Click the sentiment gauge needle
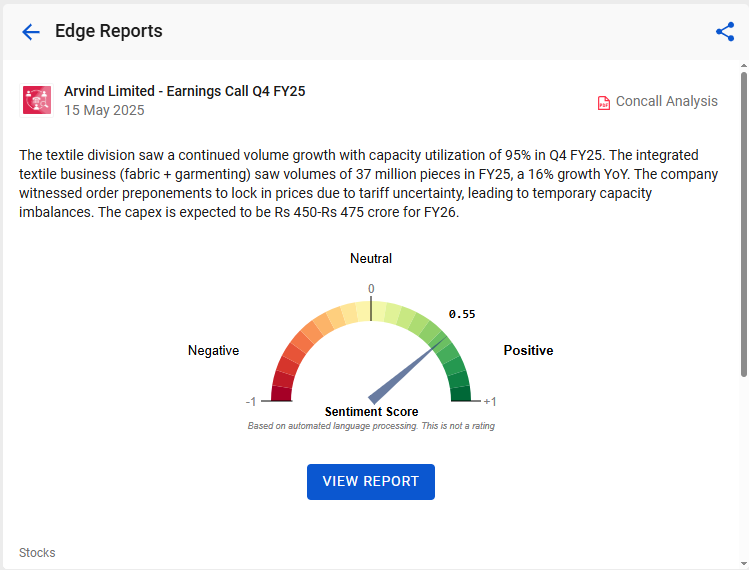 (407, 370)
